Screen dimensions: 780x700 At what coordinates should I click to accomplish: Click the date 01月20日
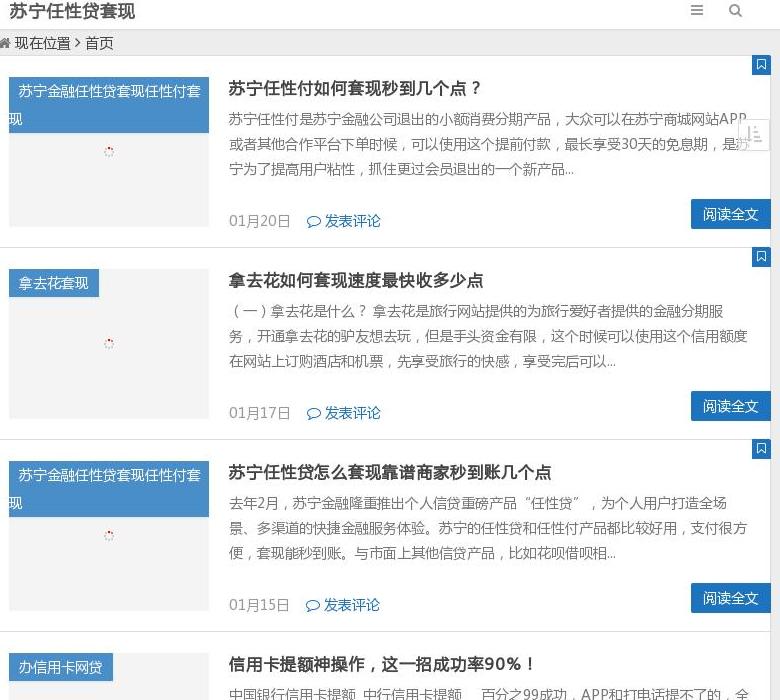pos(260,221)
